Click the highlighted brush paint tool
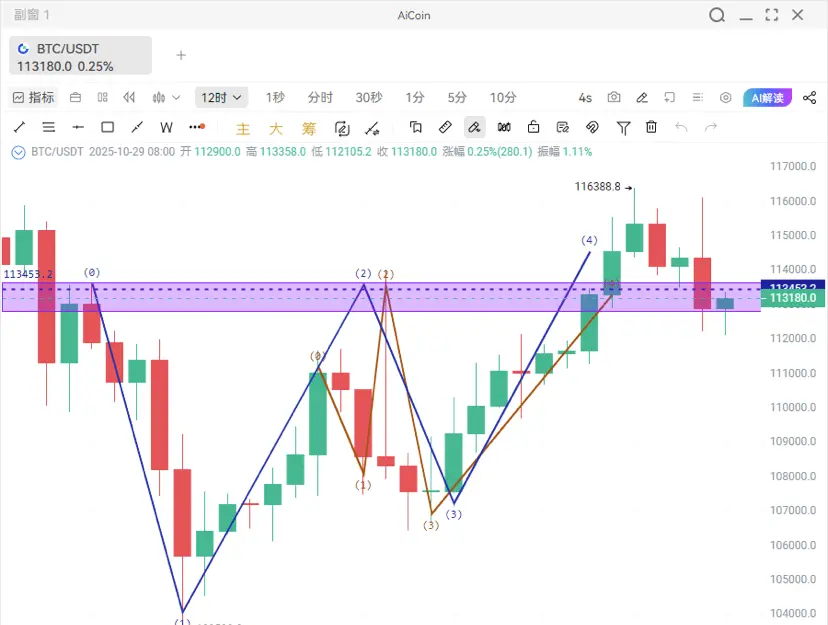Viewport: 828px width, 625px height. (474, 127)
